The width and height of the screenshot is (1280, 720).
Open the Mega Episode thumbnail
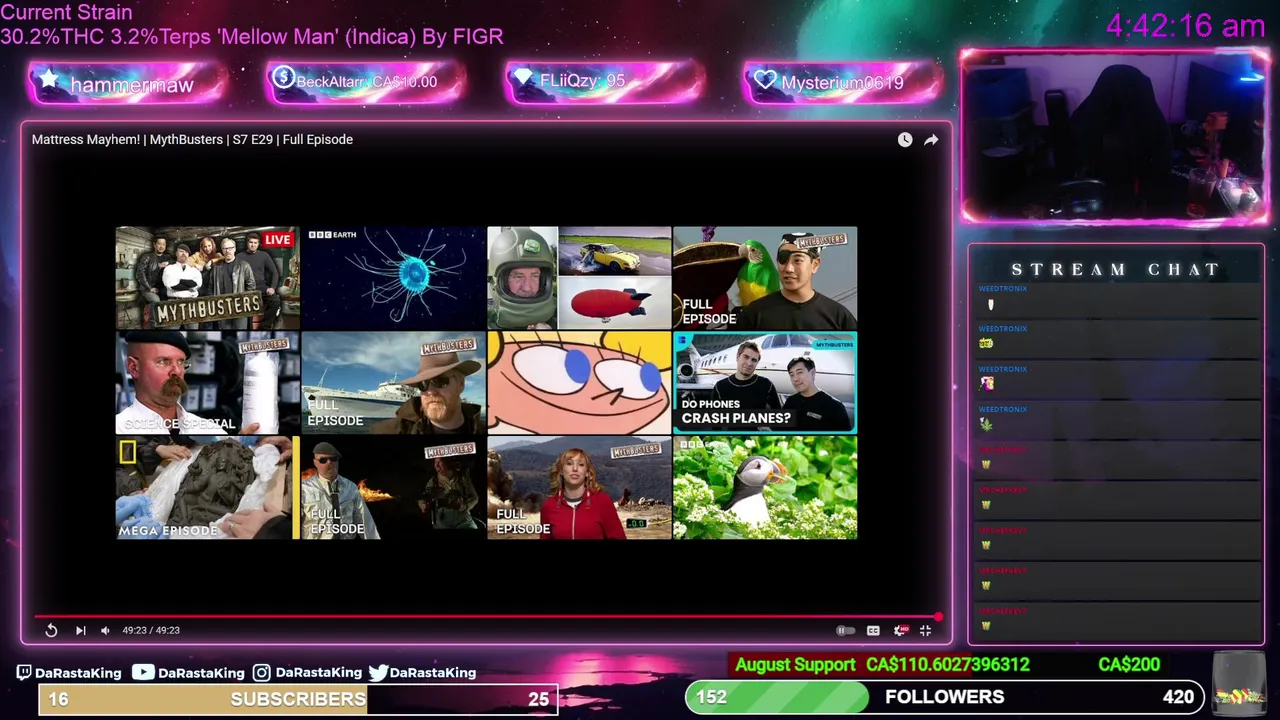click(207, 488)
